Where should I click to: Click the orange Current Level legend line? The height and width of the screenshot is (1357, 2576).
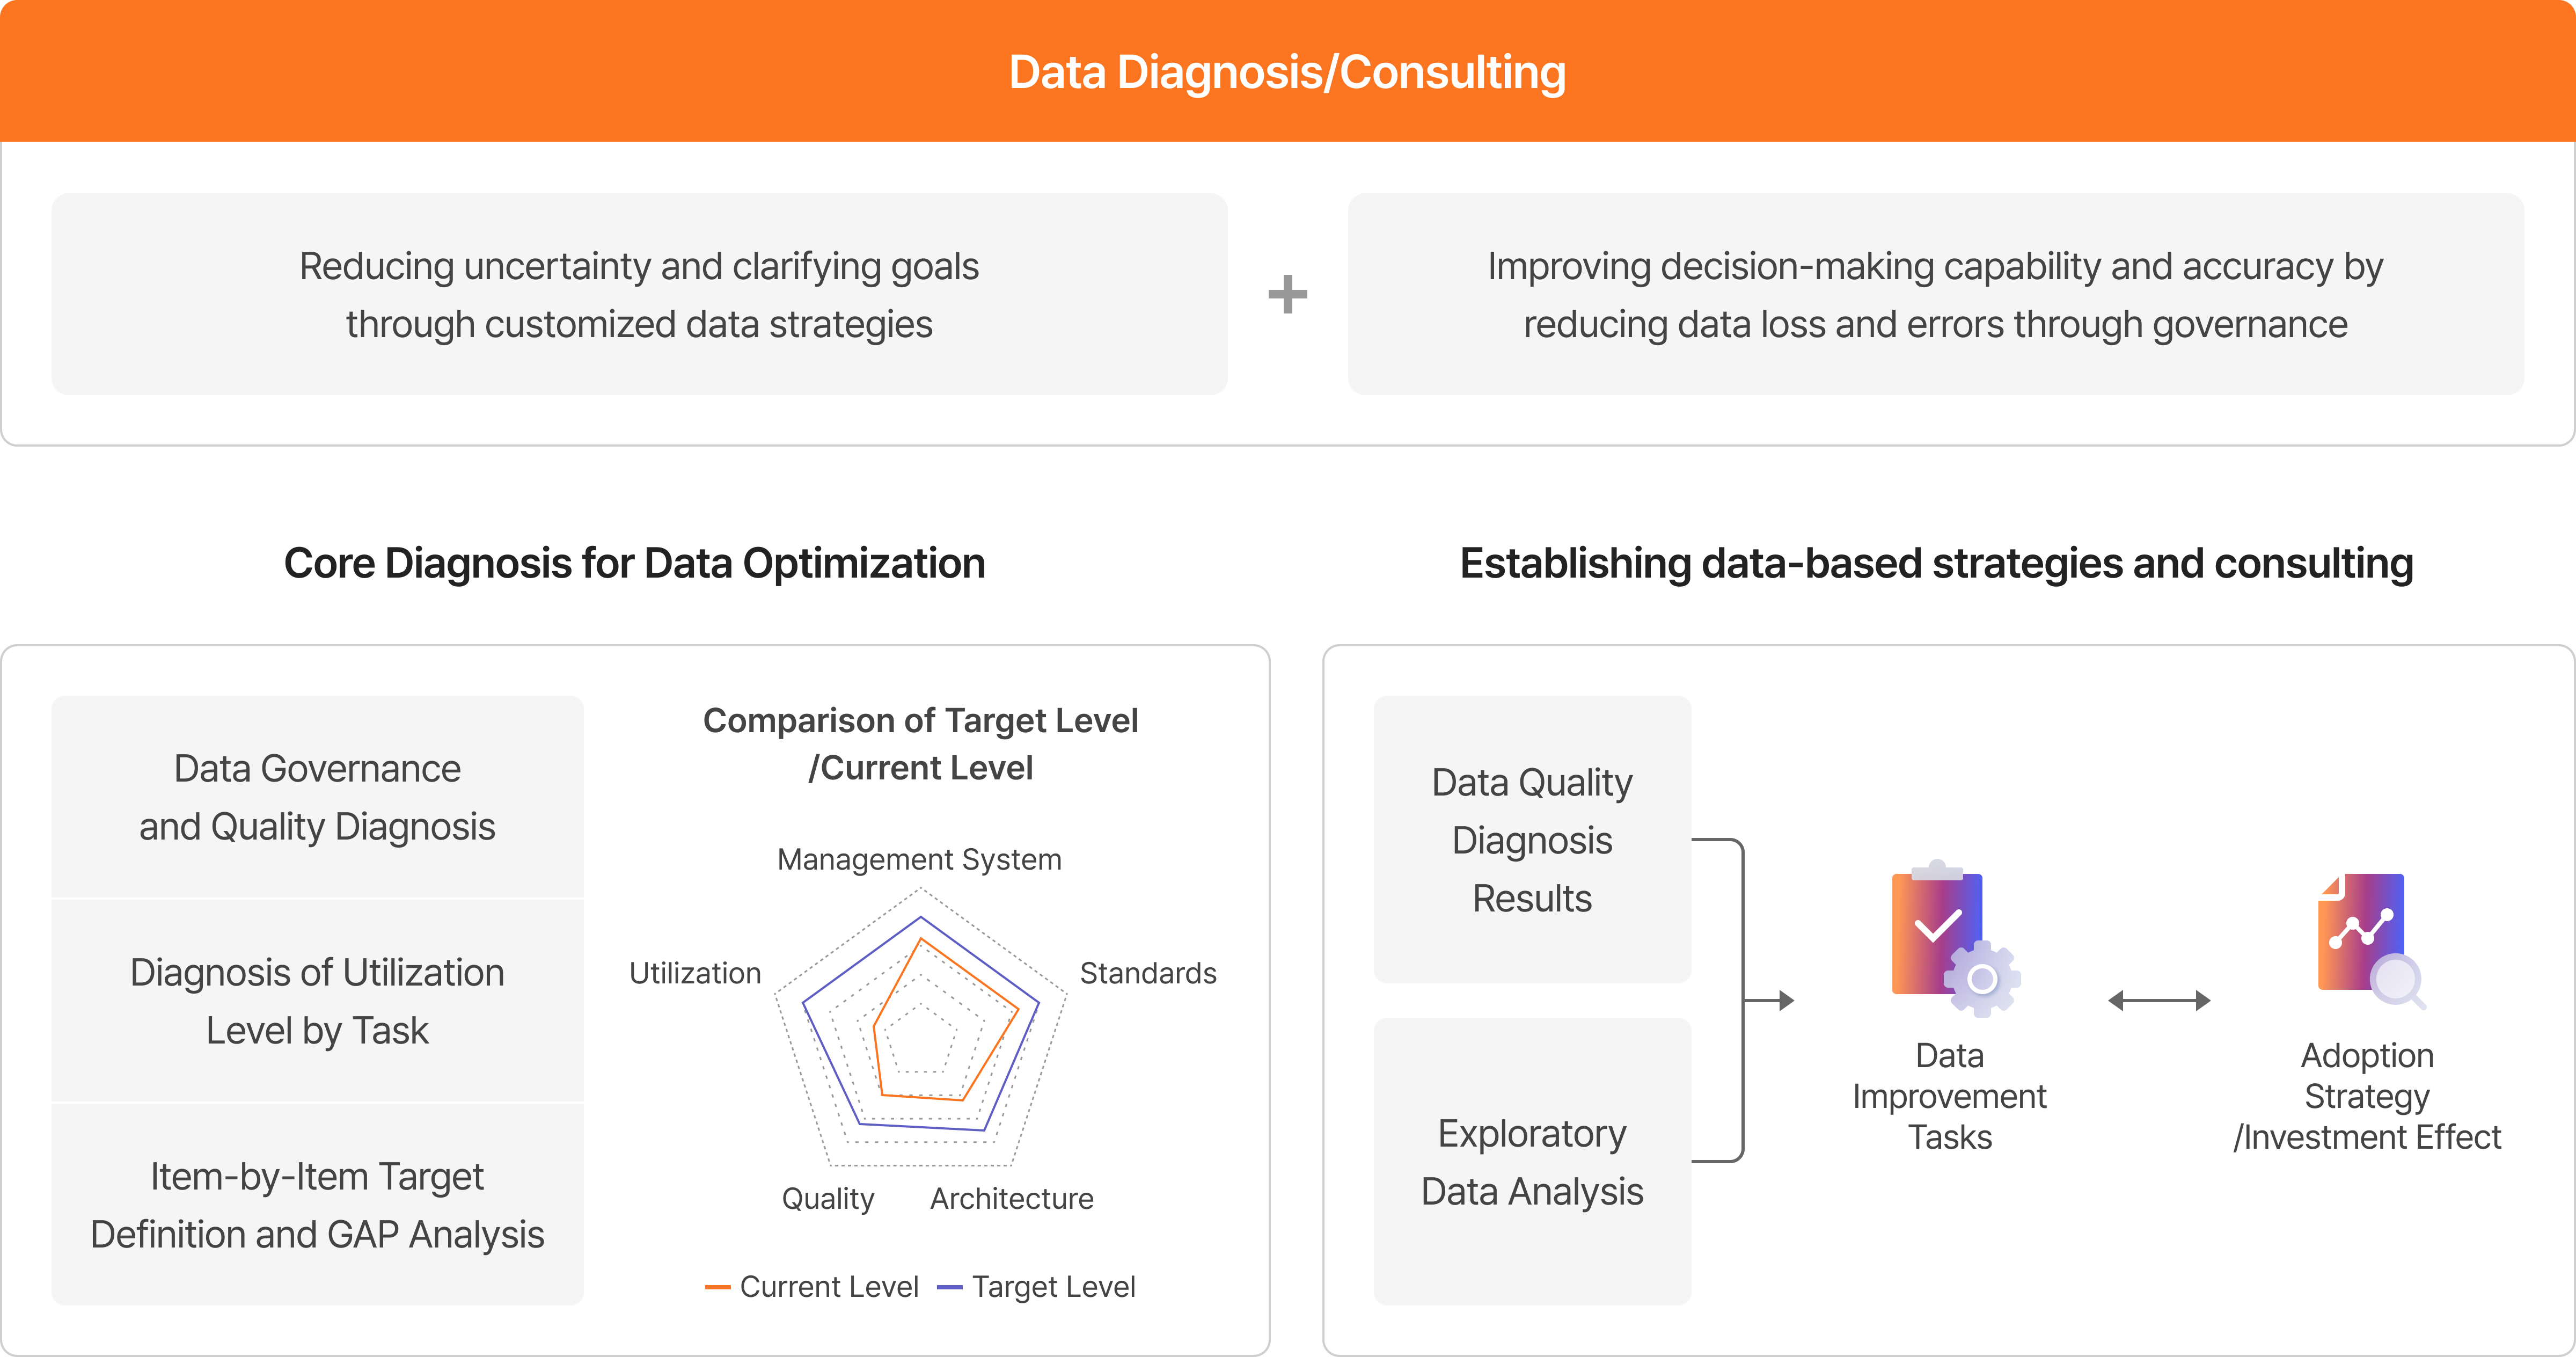point(717,1287)
